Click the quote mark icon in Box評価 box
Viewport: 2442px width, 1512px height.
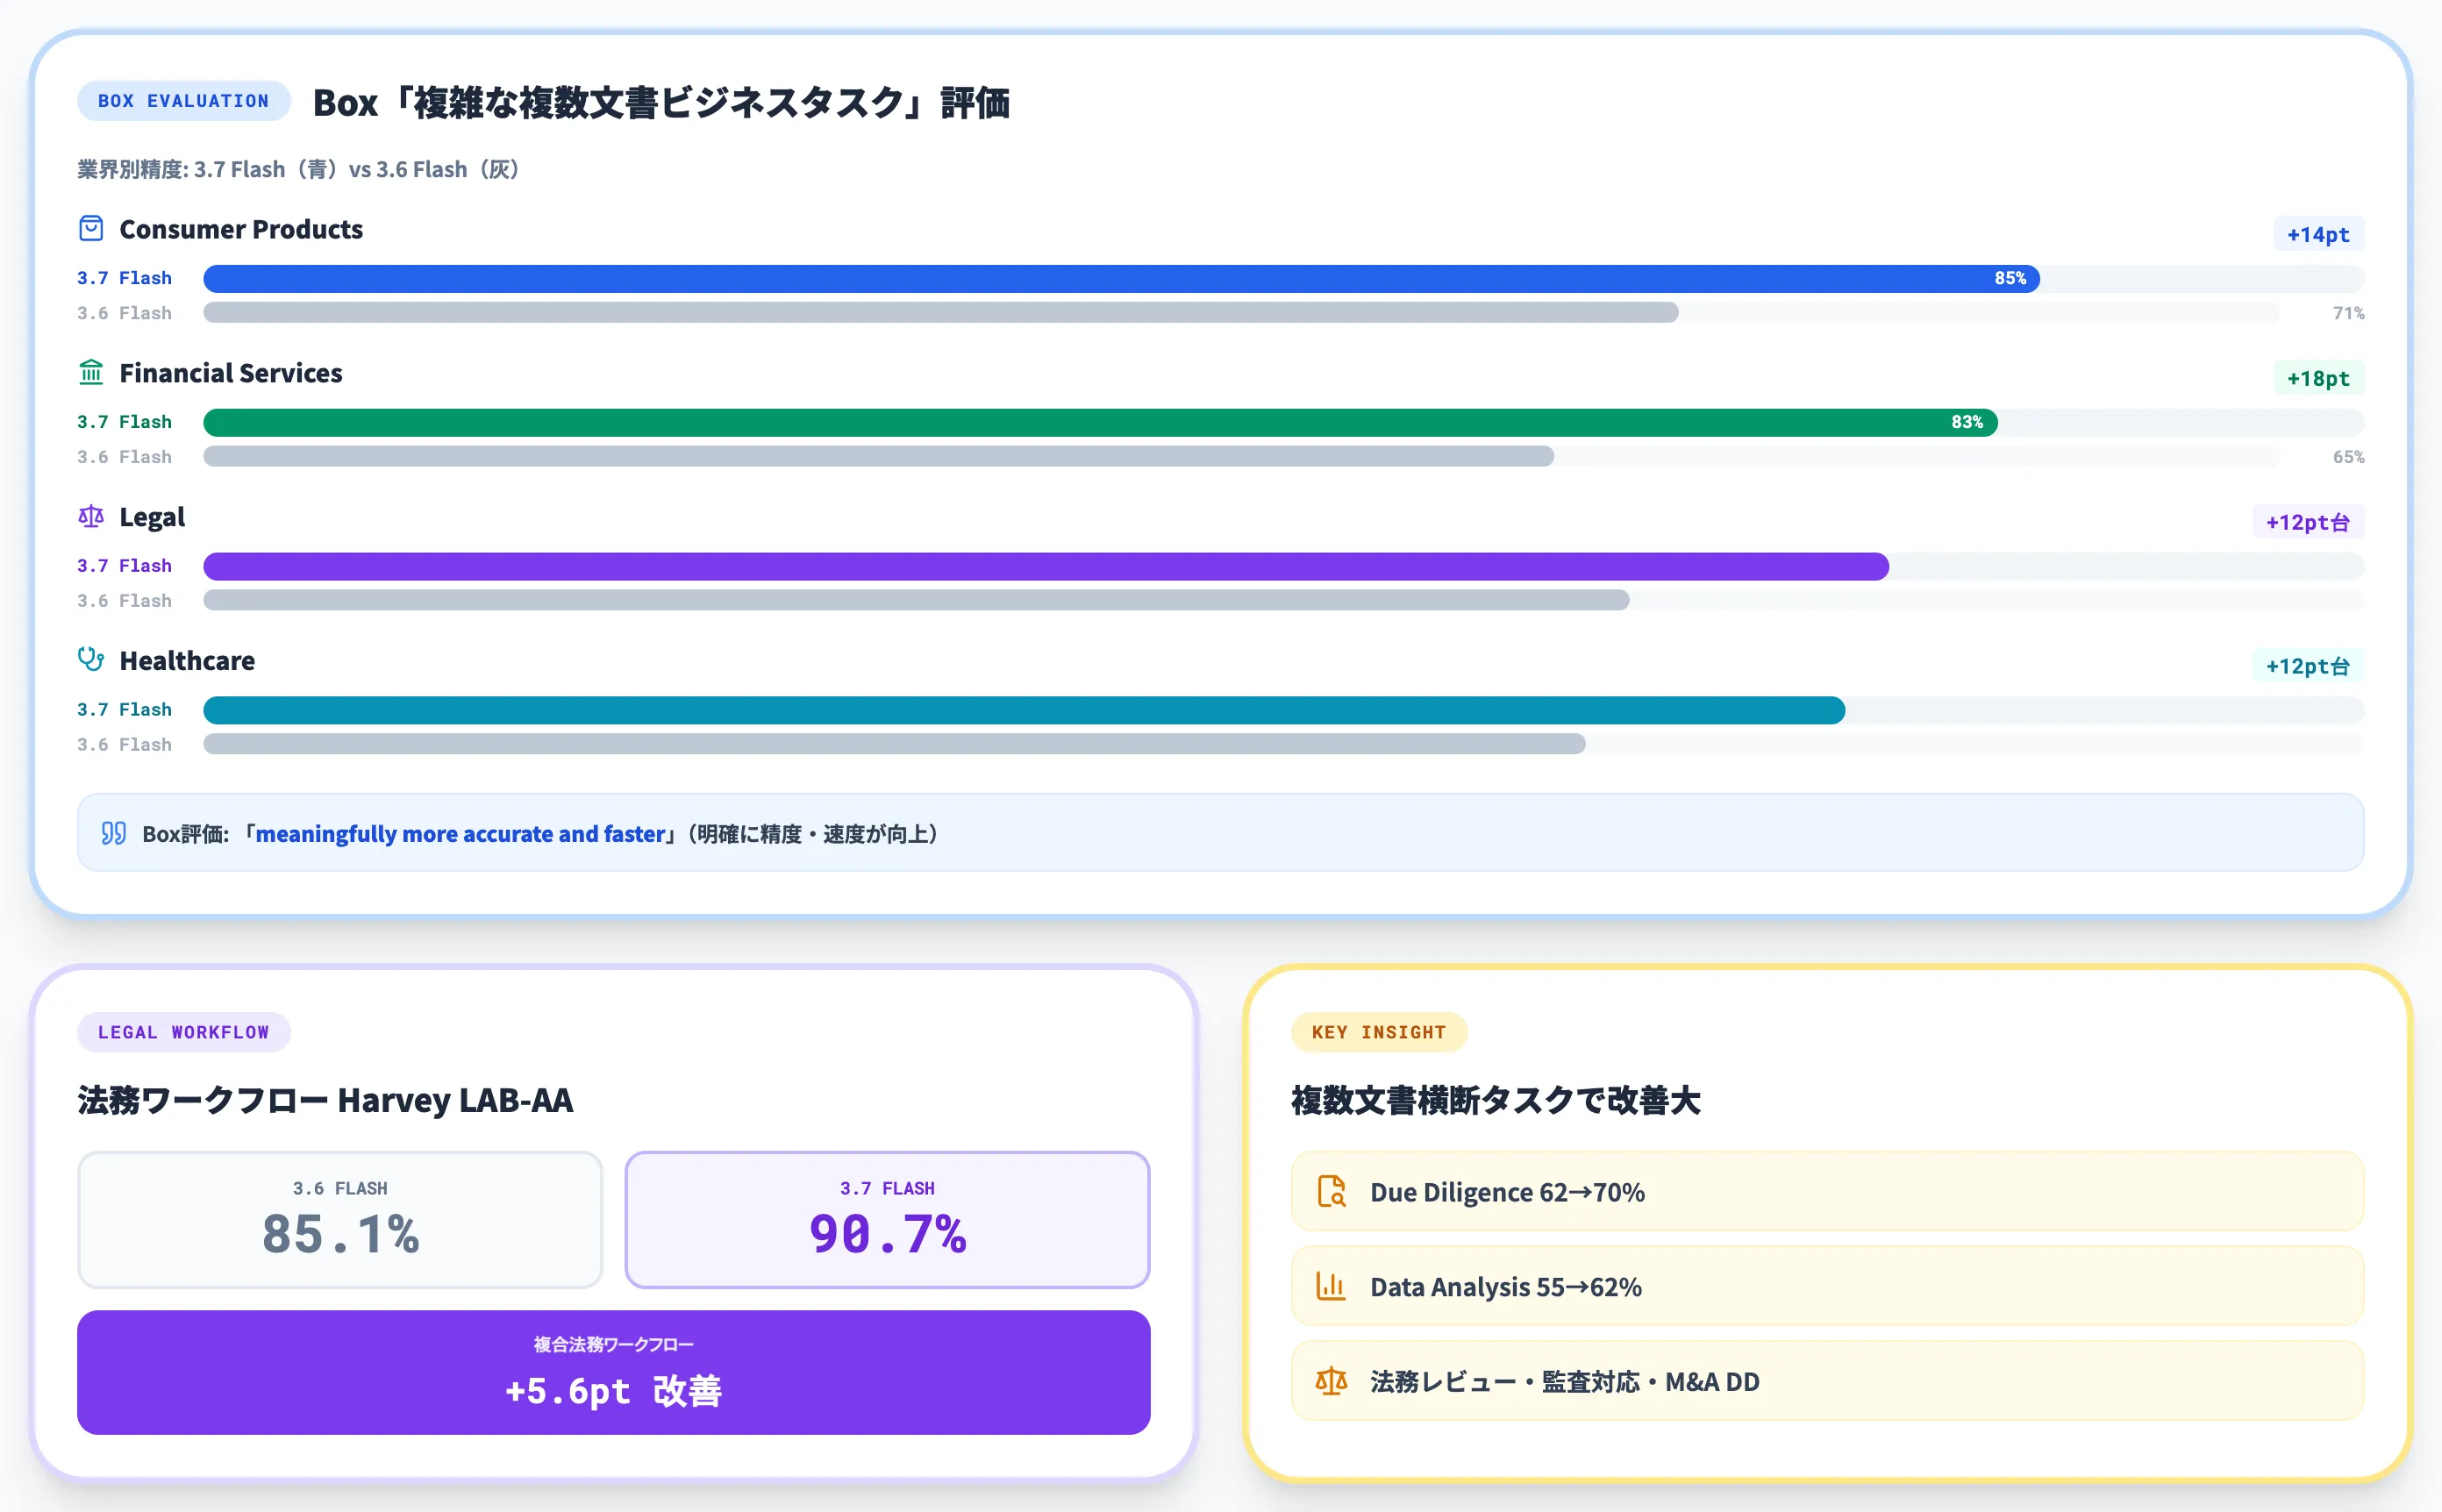[x=114, y=833]
